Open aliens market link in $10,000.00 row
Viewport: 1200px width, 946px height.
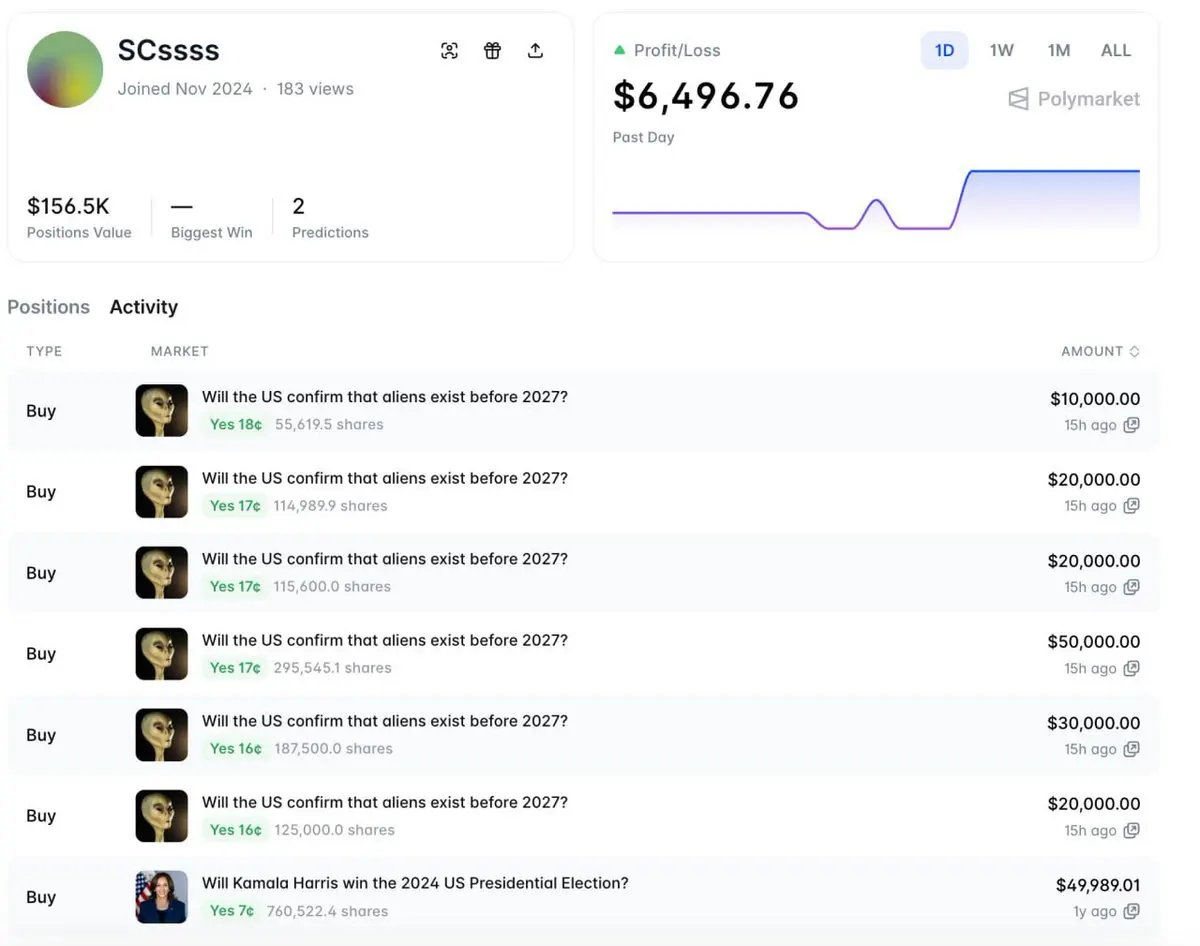coord(385,397)
